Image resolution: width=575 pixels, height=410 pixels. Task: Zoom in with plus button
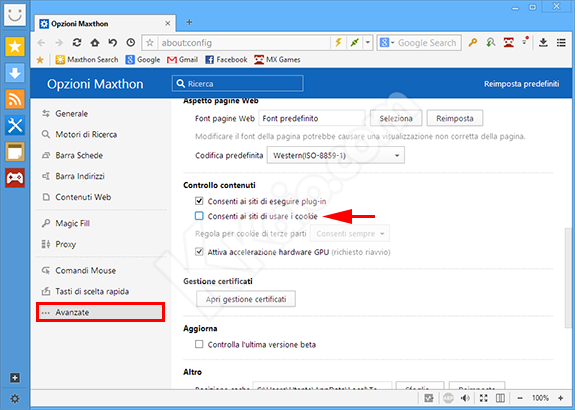tap(560, 398)
